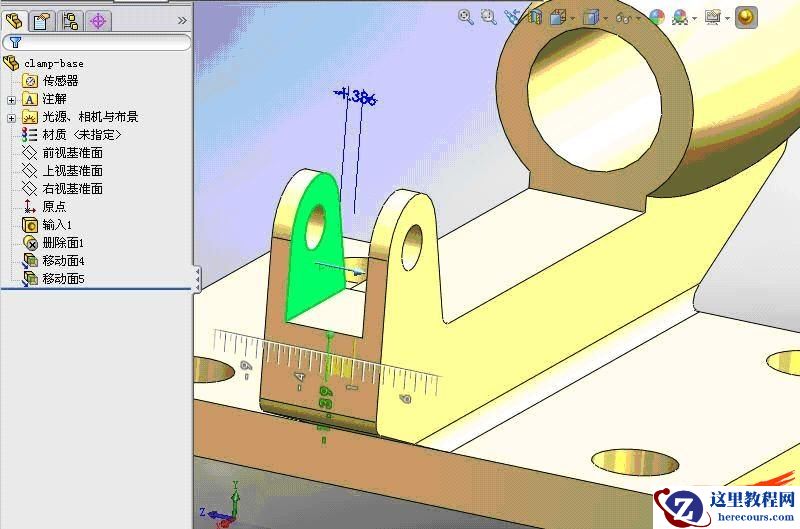Select the 上视基准面 top plane

(x=72, y=170)
